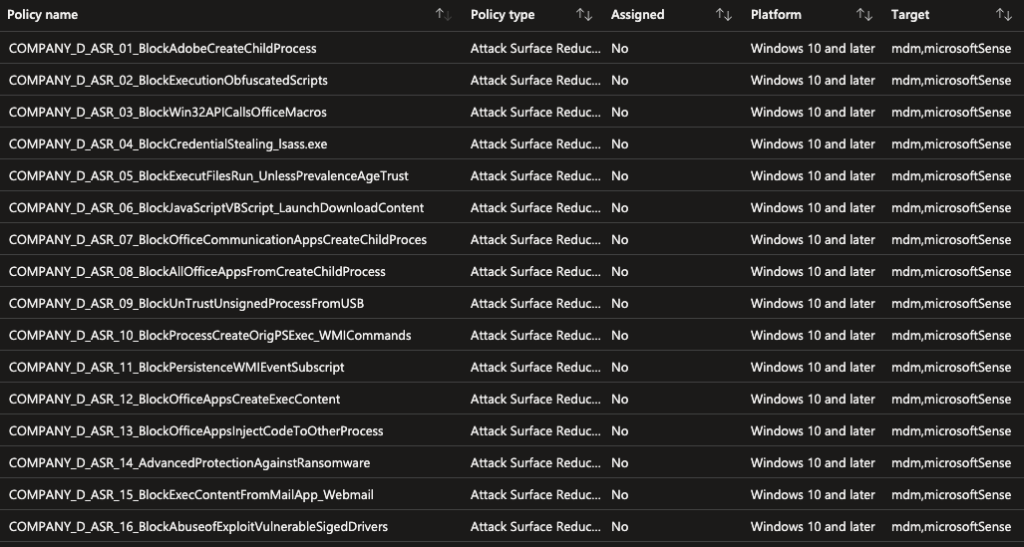Click ASR_16 BlockAbuseofExploitVulnerableSigedDrivers policy
The height and width of the screenshot is (547, 1024).
198,527
